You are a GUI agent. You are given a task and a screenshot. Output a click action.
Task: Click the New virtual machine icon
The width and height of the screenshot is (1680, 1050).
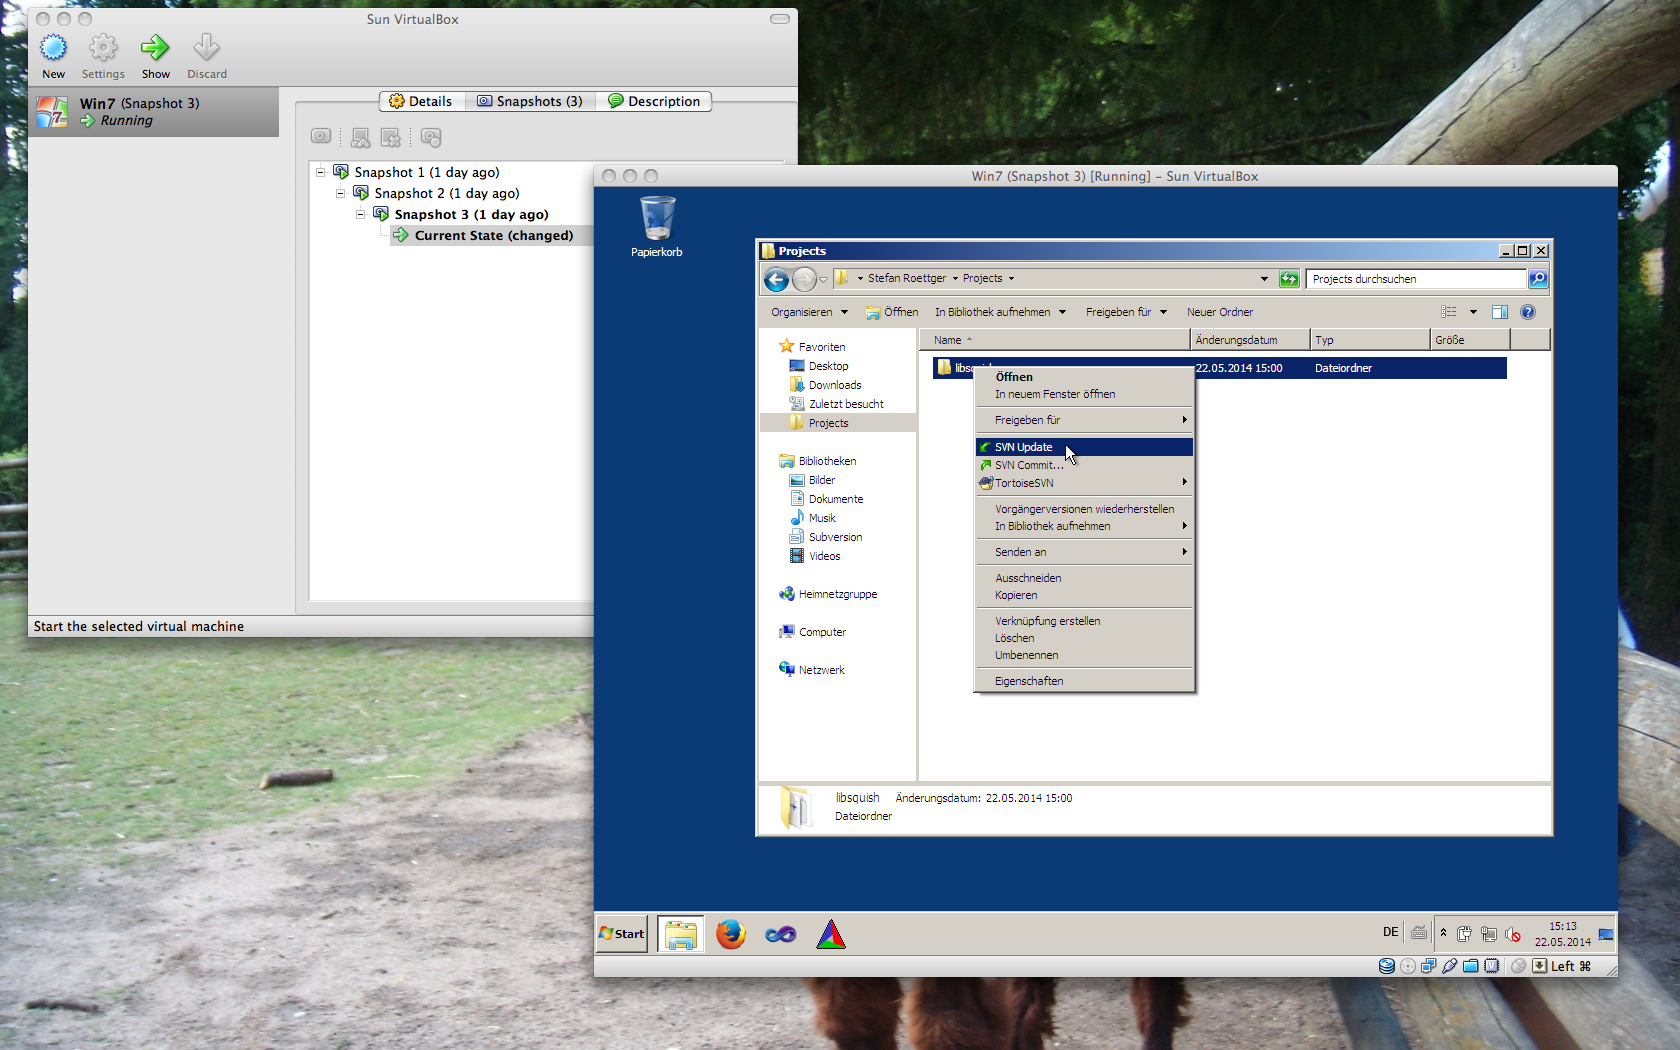tap(53, 47)
